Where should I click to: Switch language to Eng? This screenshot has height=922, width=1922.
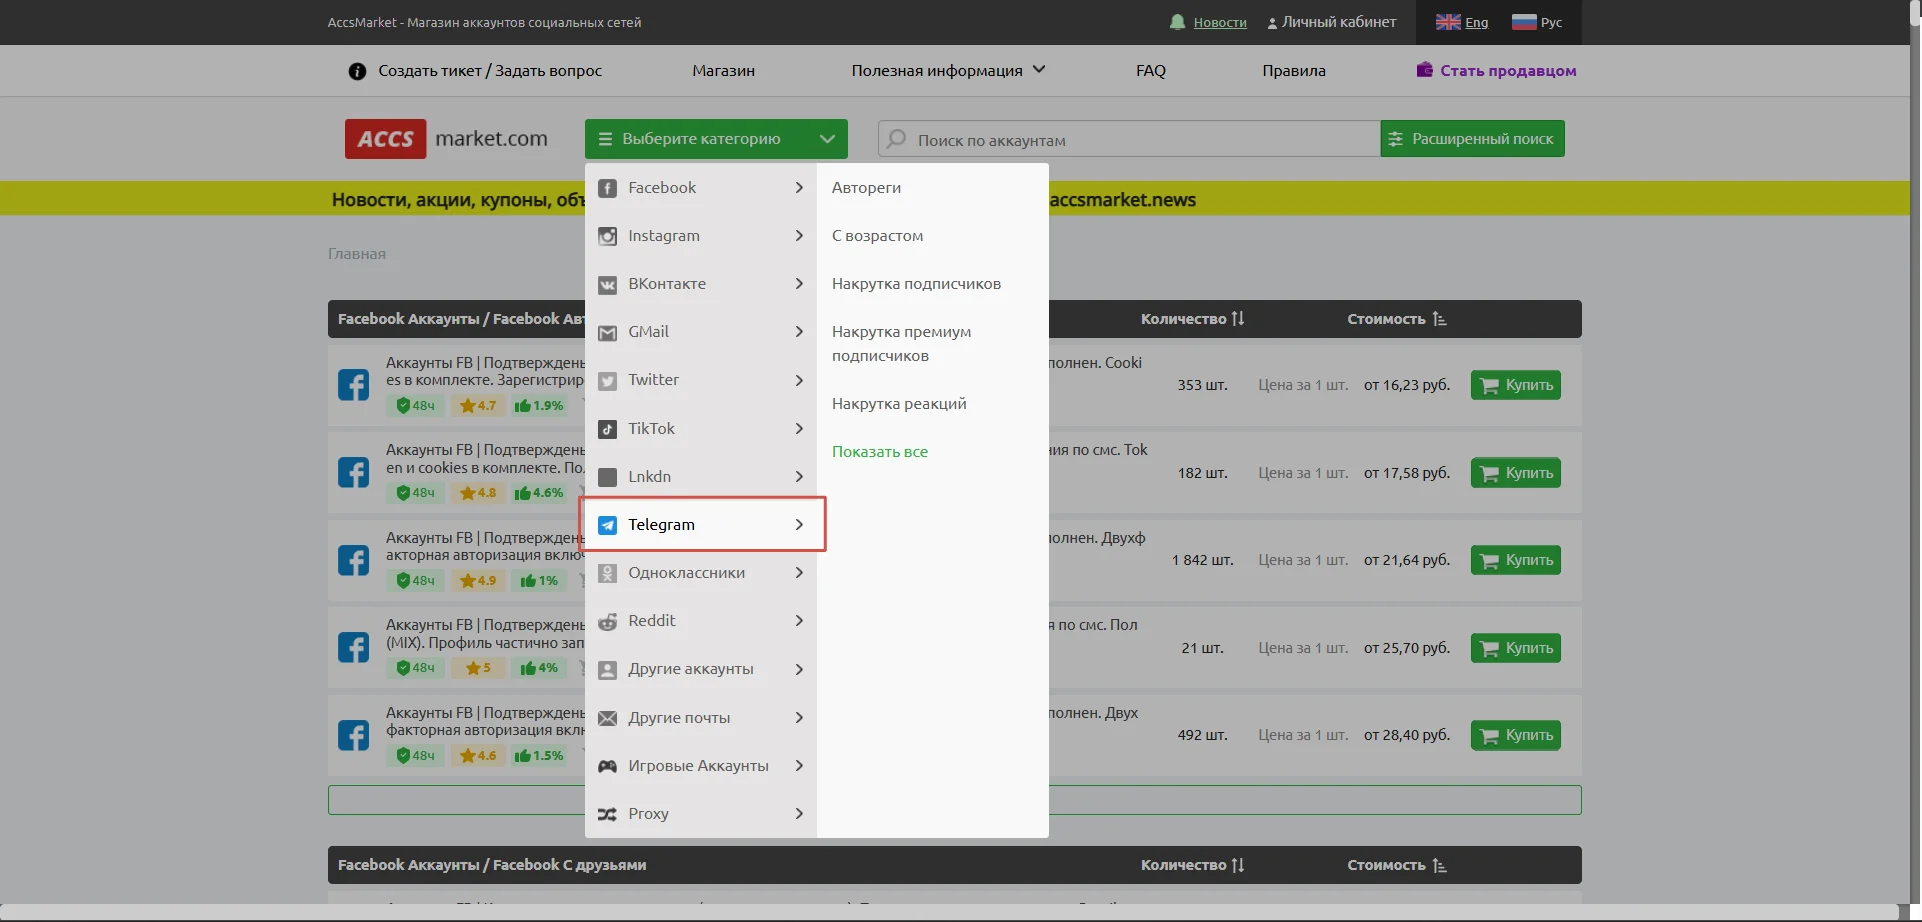[x=1476, y=22]
